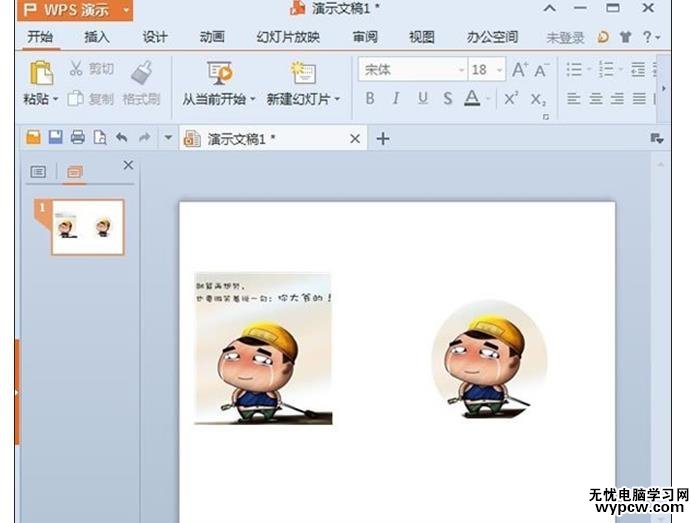This screenshot has width=700, height=523.
Task: Save the document with floppy disk icon
Action: click(x=55, y=137)
